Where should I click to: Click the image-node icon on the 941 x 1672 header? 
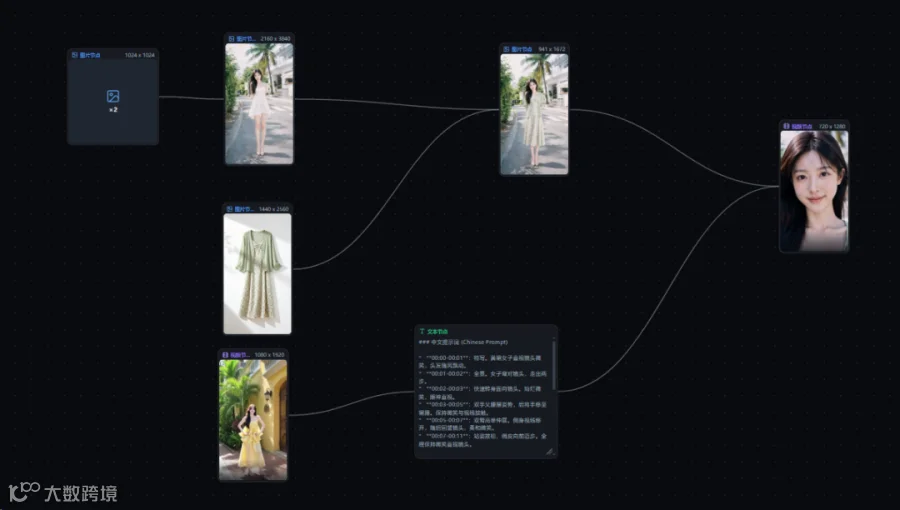506,49
